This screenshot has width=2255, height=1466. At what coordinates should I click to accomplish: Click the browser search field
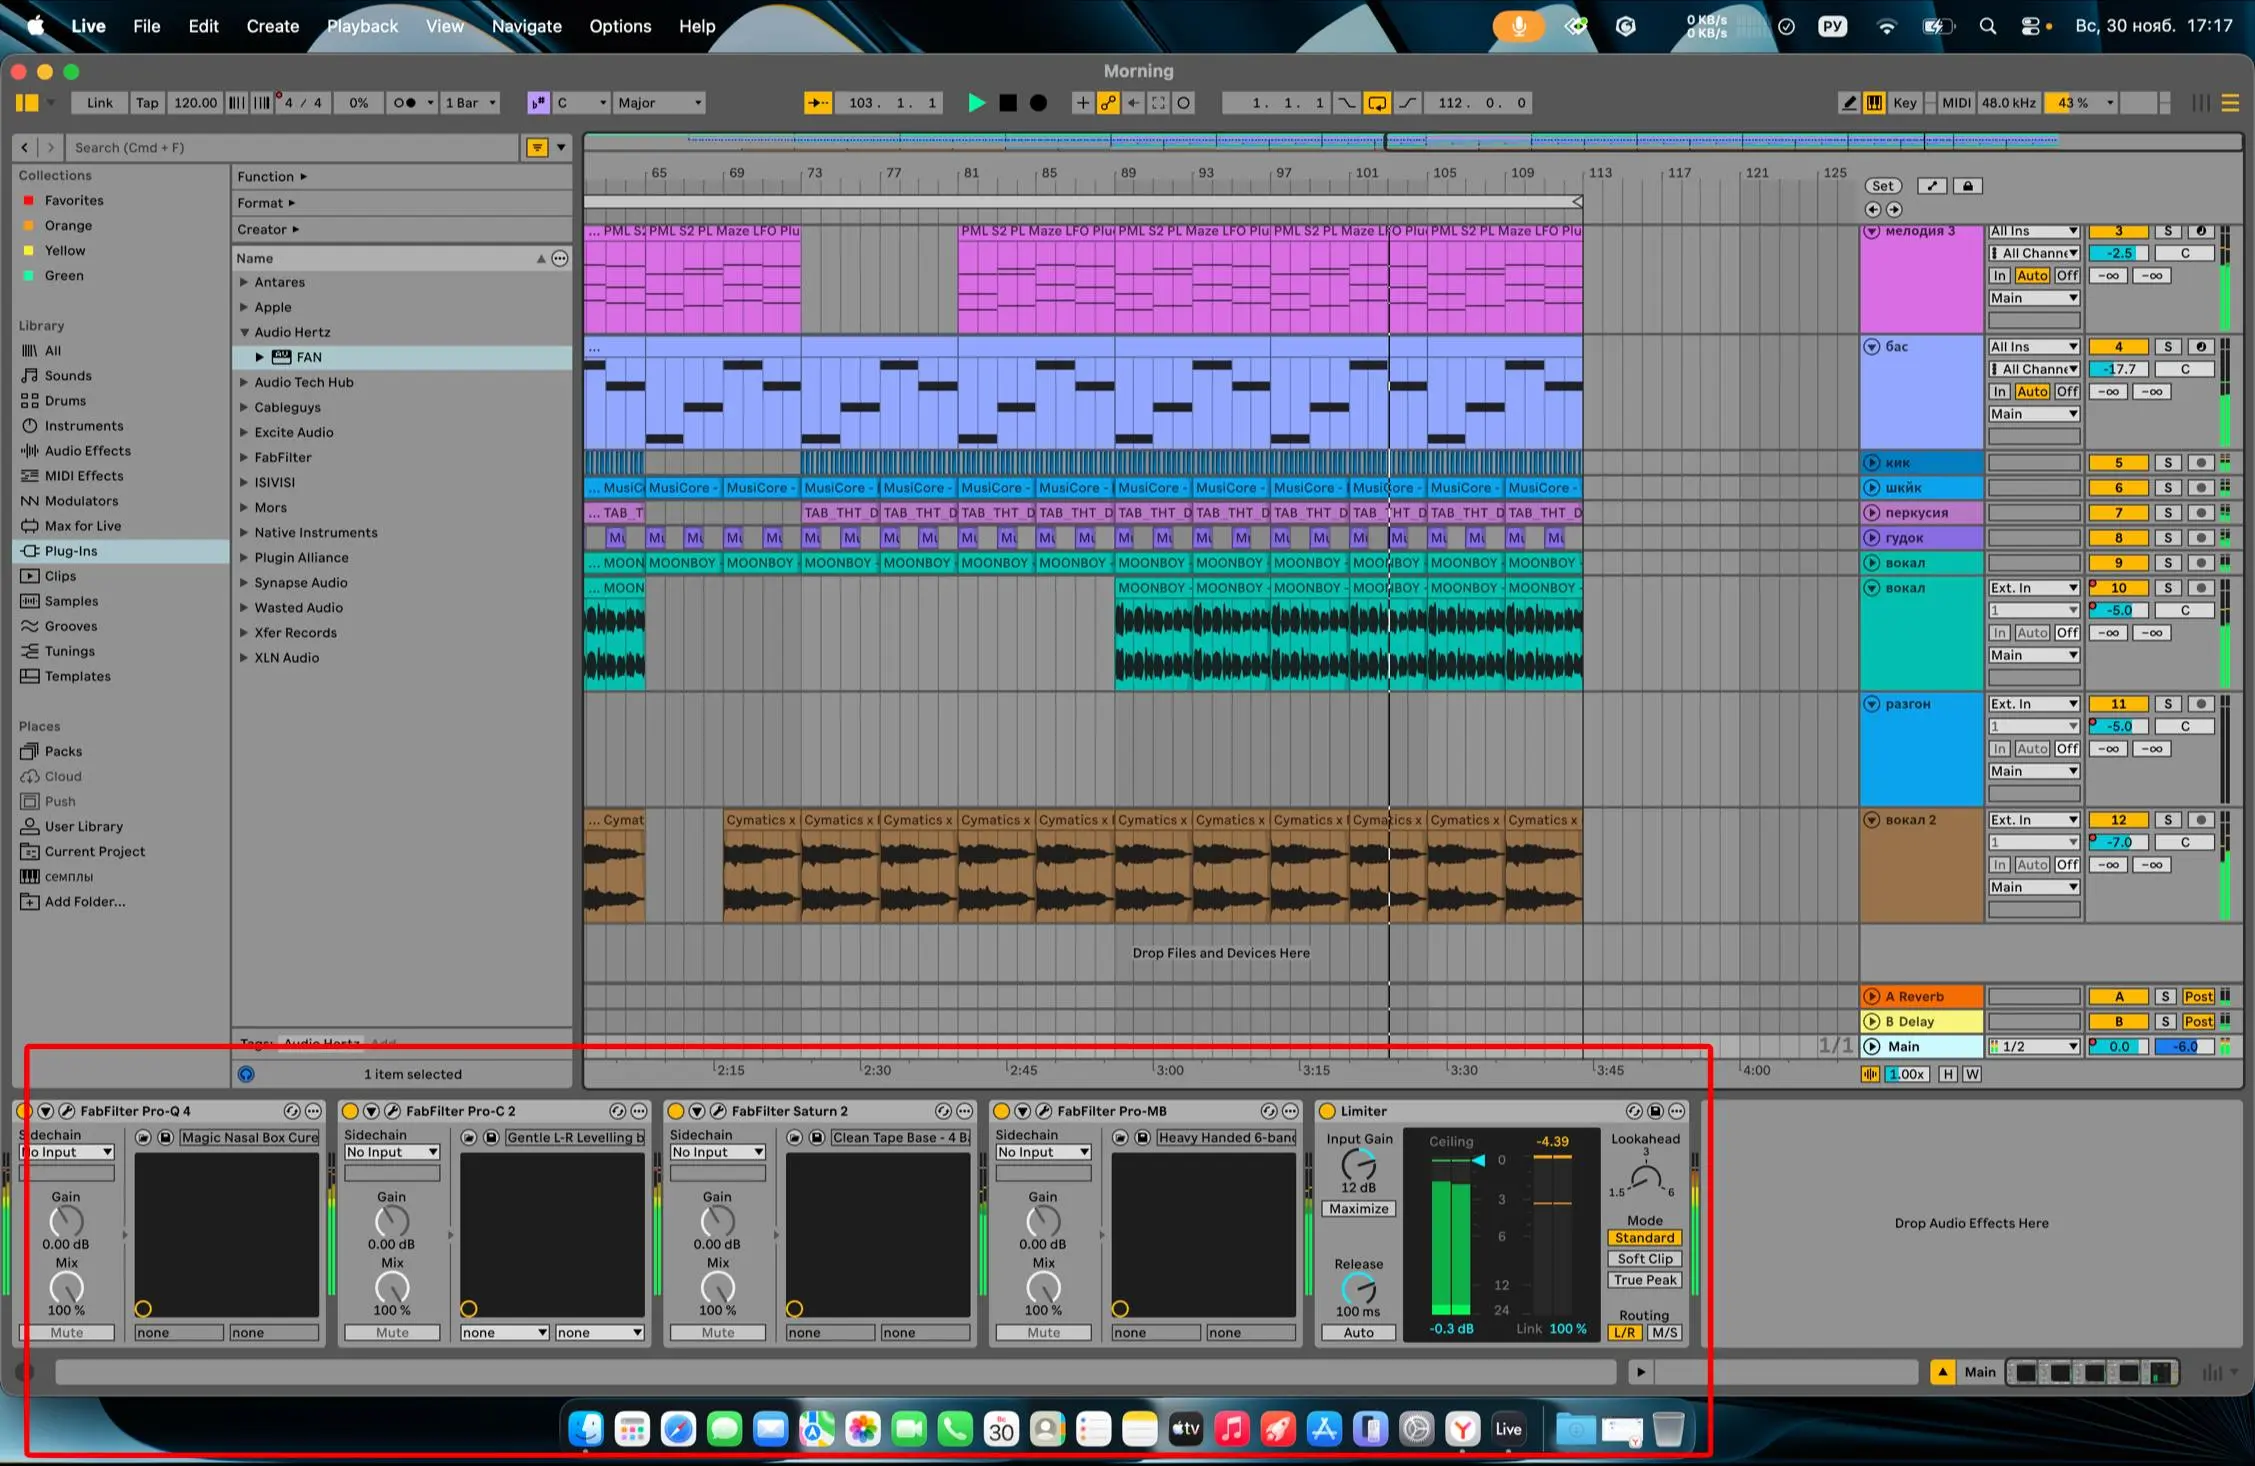pos(294,148)
